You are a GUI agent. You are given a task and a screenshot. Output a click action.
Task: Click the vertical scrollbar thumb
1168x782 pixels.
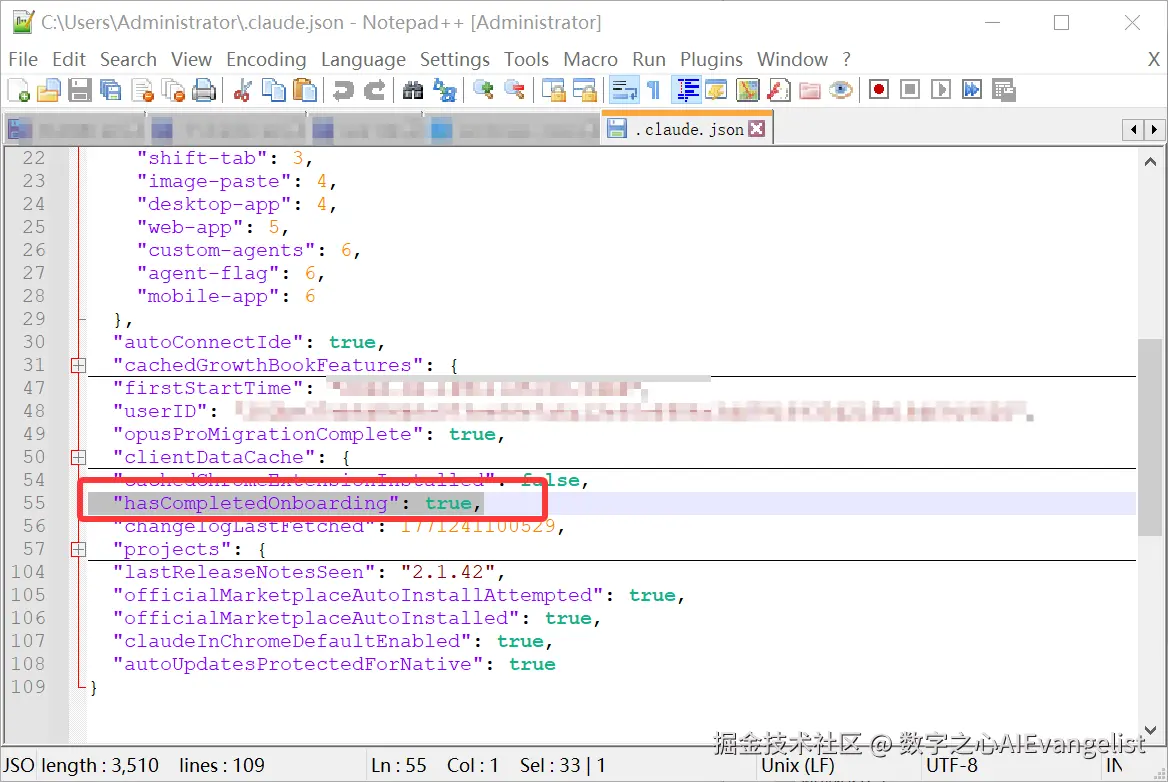[1150, 437]
